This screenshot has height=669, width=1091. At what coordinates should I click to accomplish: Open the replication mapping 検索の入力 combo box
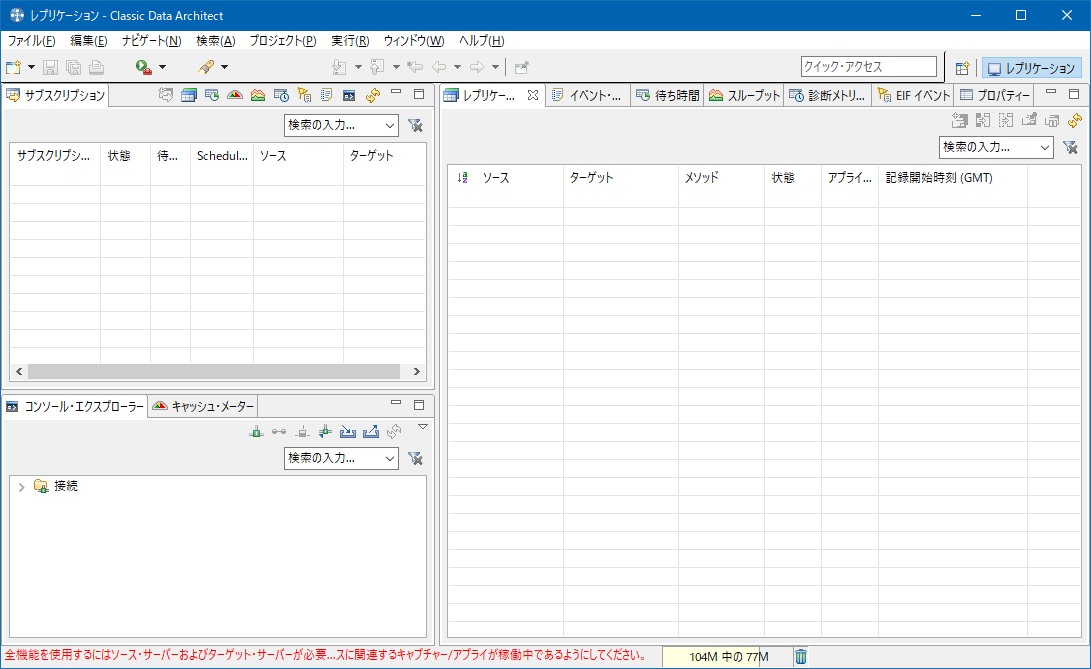click(996, 148)
